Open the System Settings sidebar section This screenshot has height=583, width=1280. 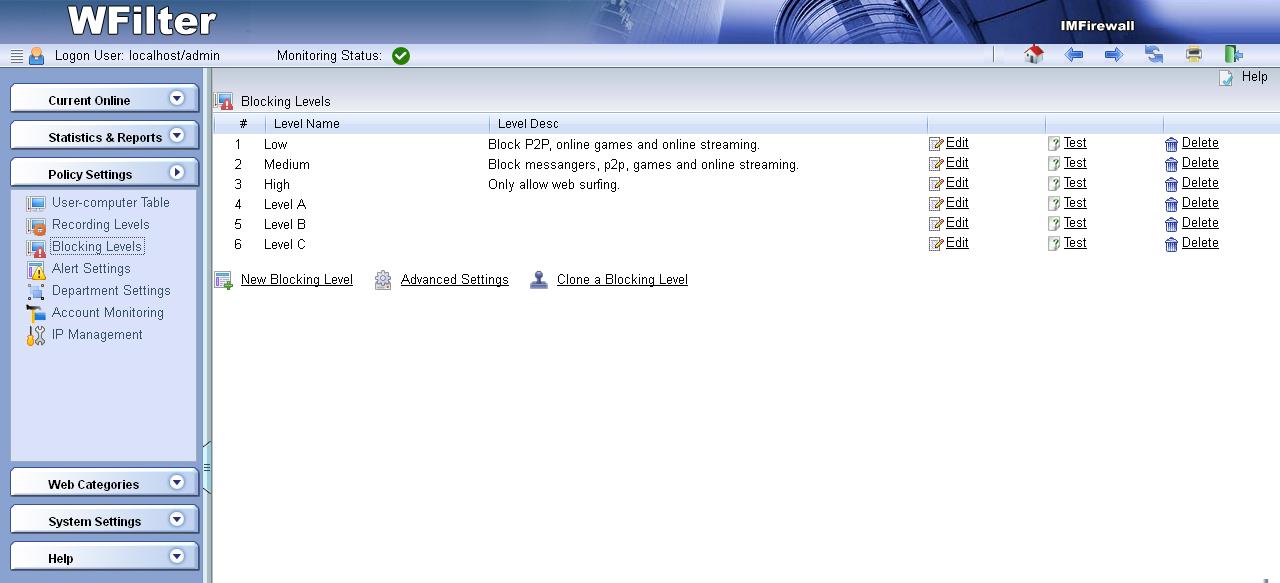[x=104, y=520]
